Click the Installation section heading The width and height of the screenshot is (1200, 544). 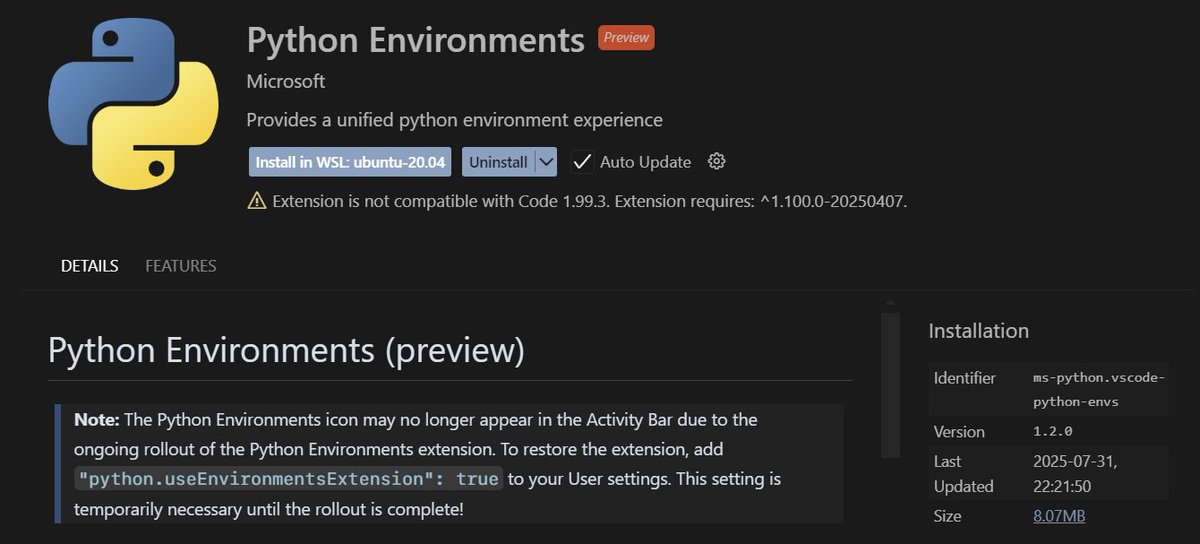pos(978,331)
